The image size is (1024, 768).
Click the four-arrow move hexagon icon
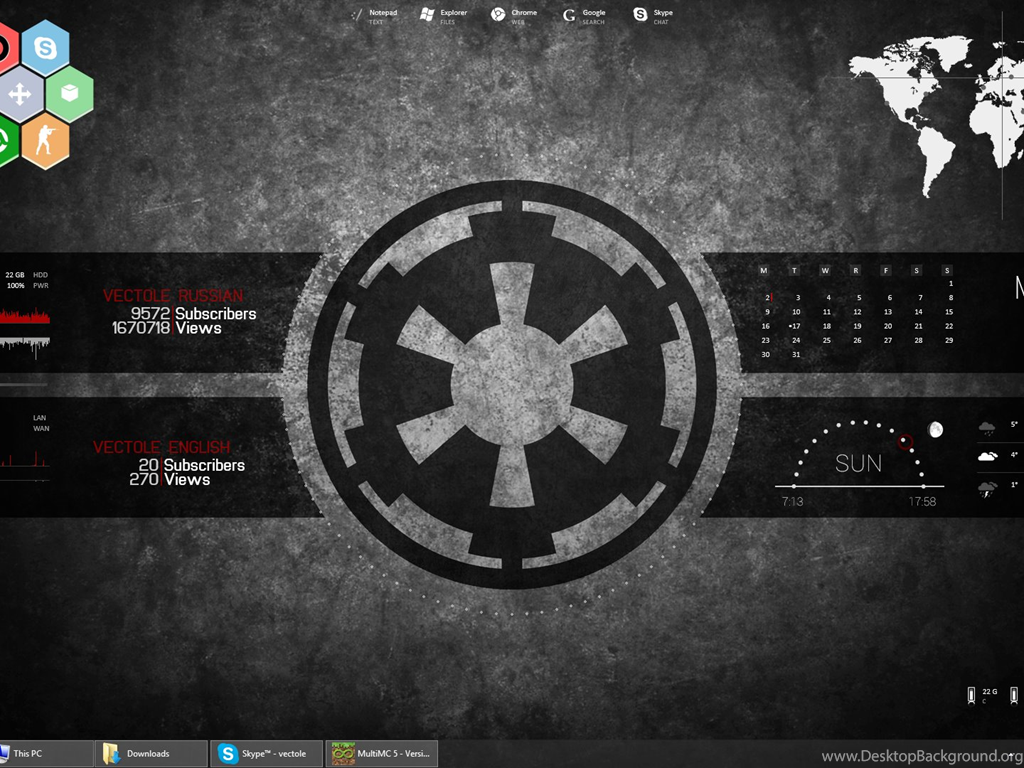pos(20,94)
